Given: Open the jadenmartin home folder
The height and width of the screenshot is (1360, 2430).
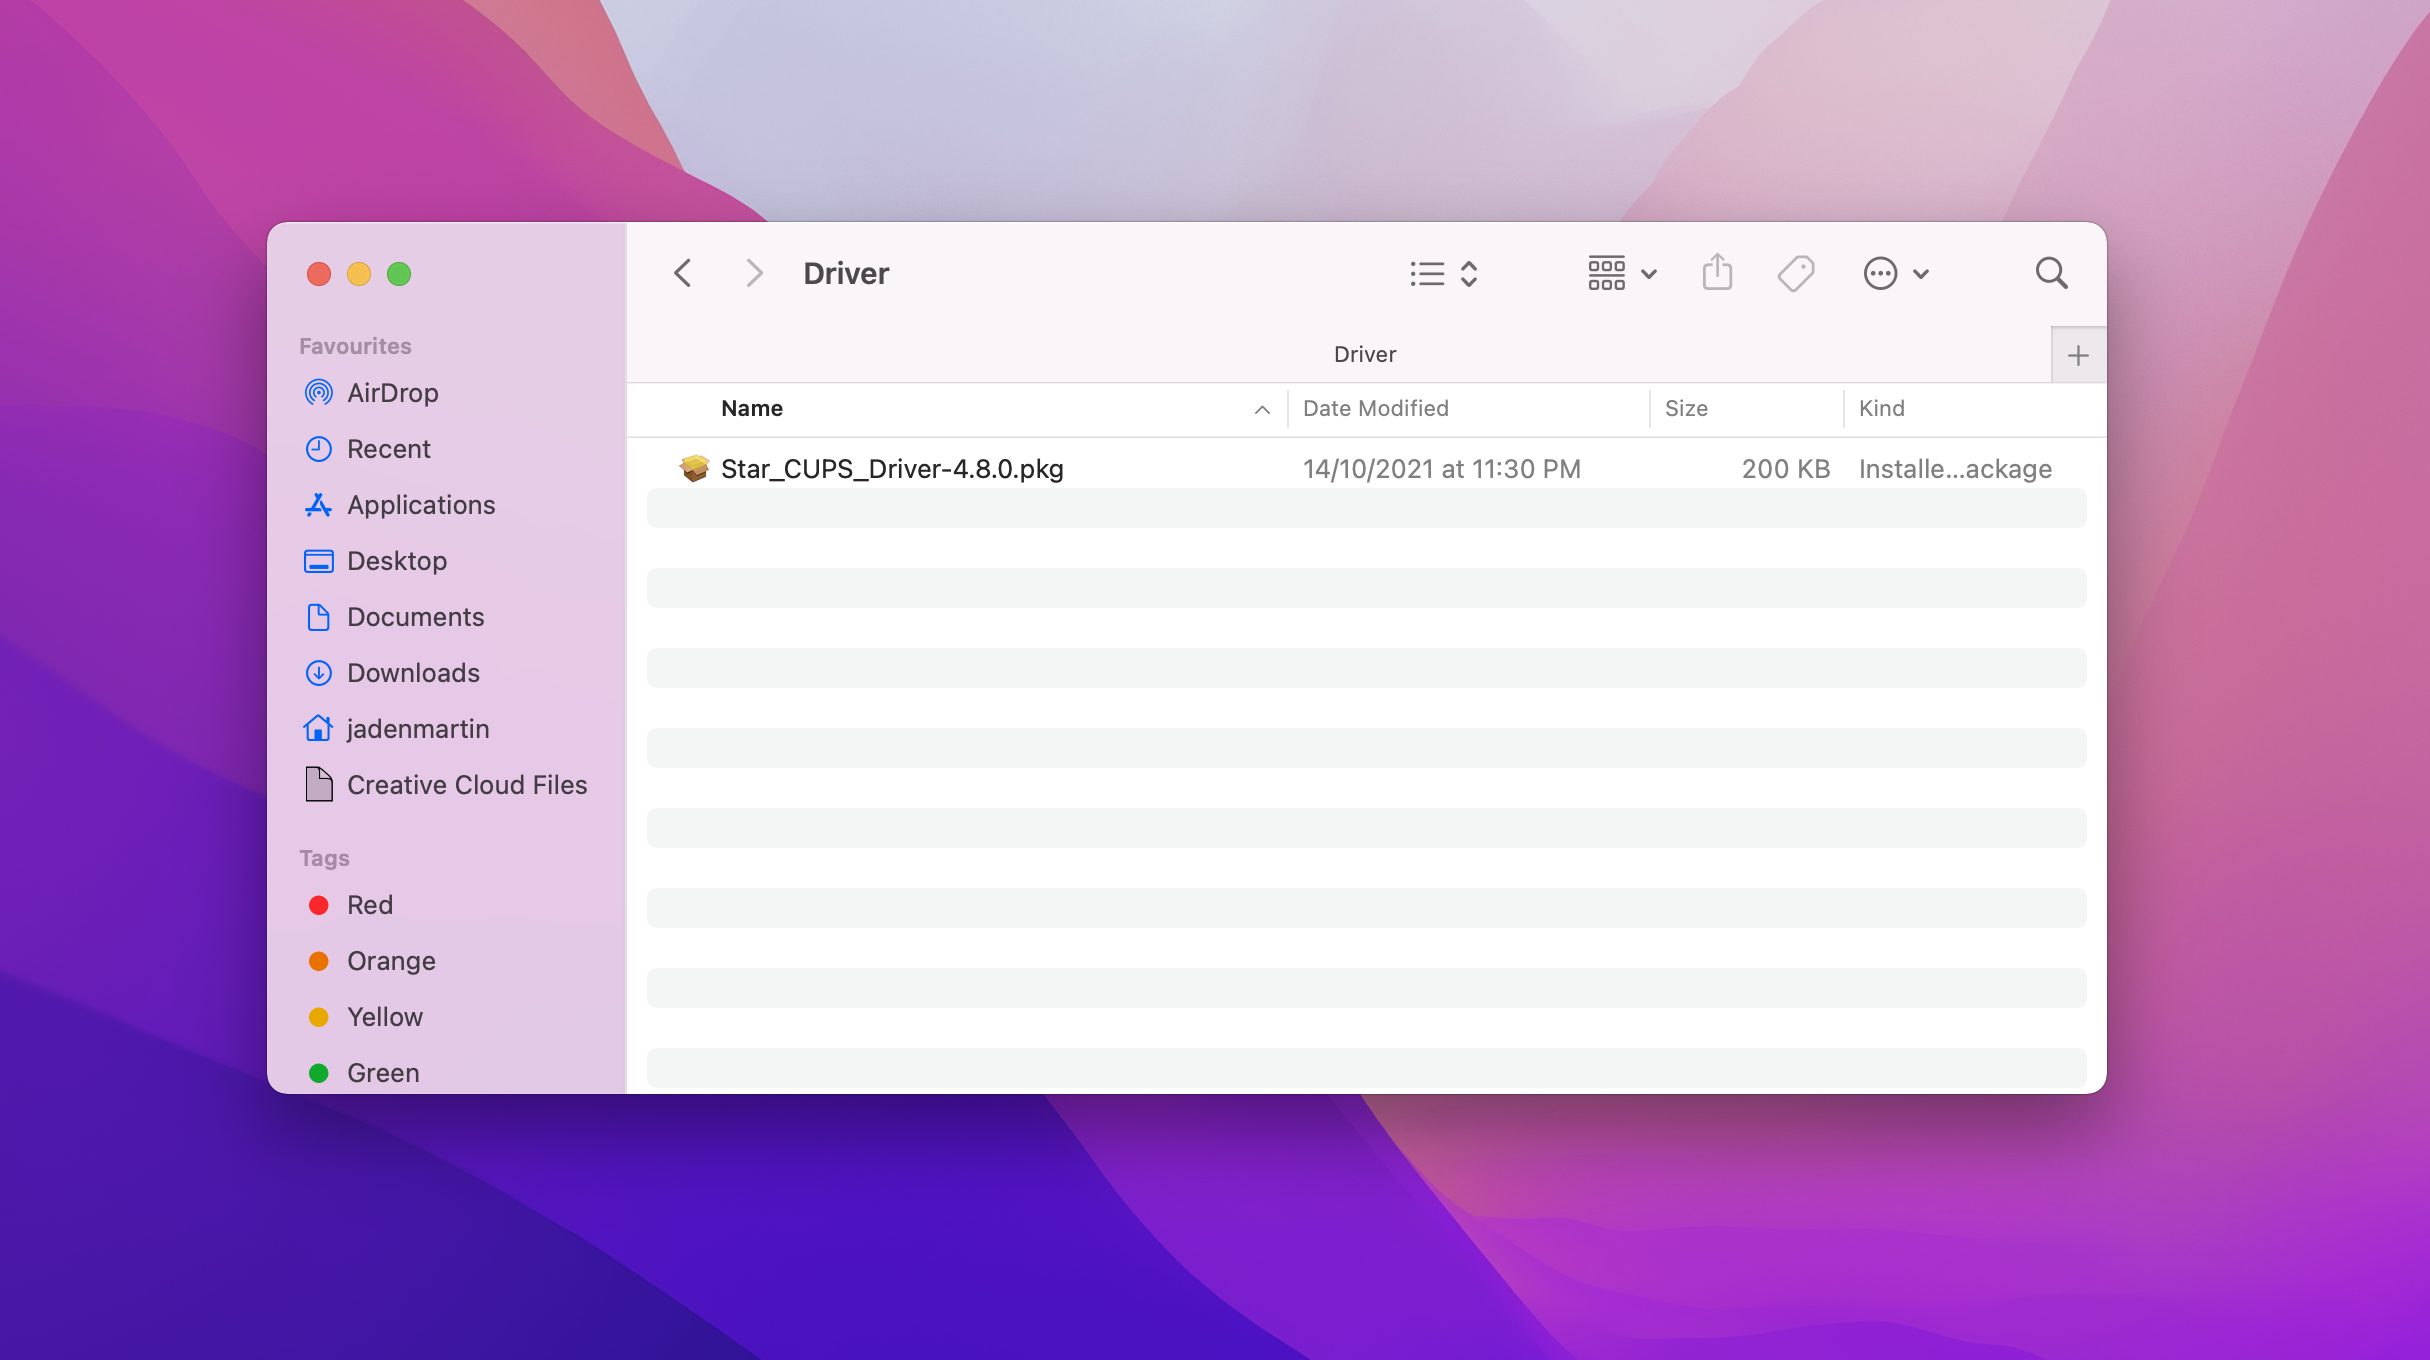Looking at the screenshot, I should (x=418, y=728).
